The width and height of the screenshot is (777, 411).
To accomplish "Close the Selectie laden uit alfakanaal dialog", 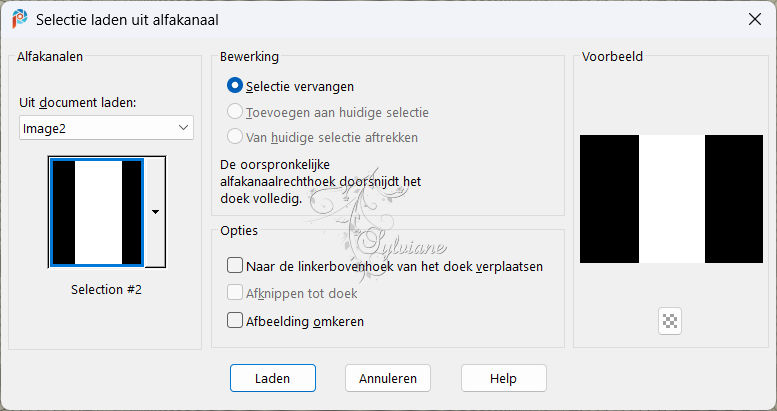I will (x=755, y=19).
